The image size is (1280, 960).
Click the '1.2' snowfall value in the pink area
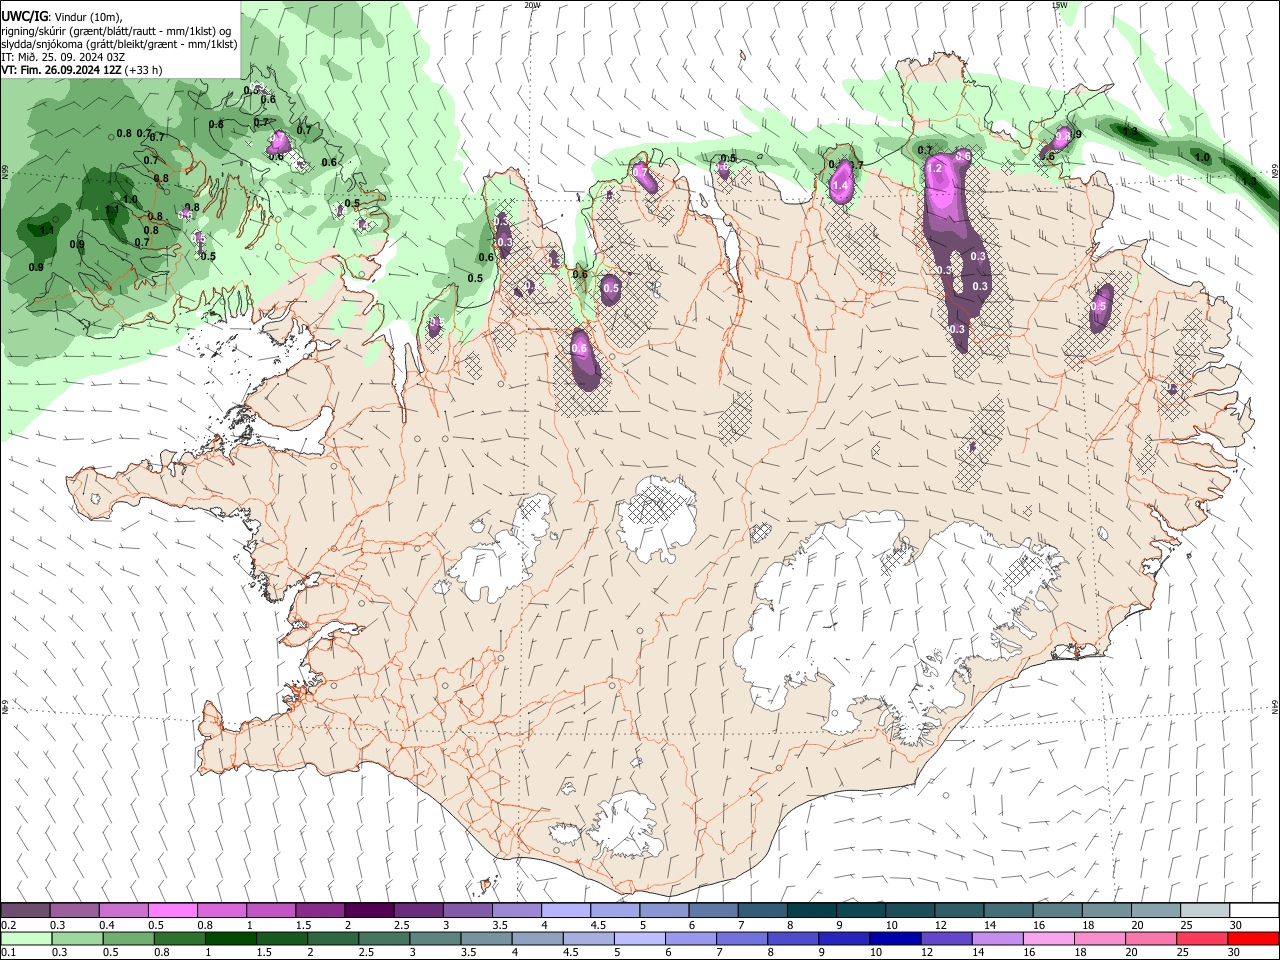tap(935, 170)
